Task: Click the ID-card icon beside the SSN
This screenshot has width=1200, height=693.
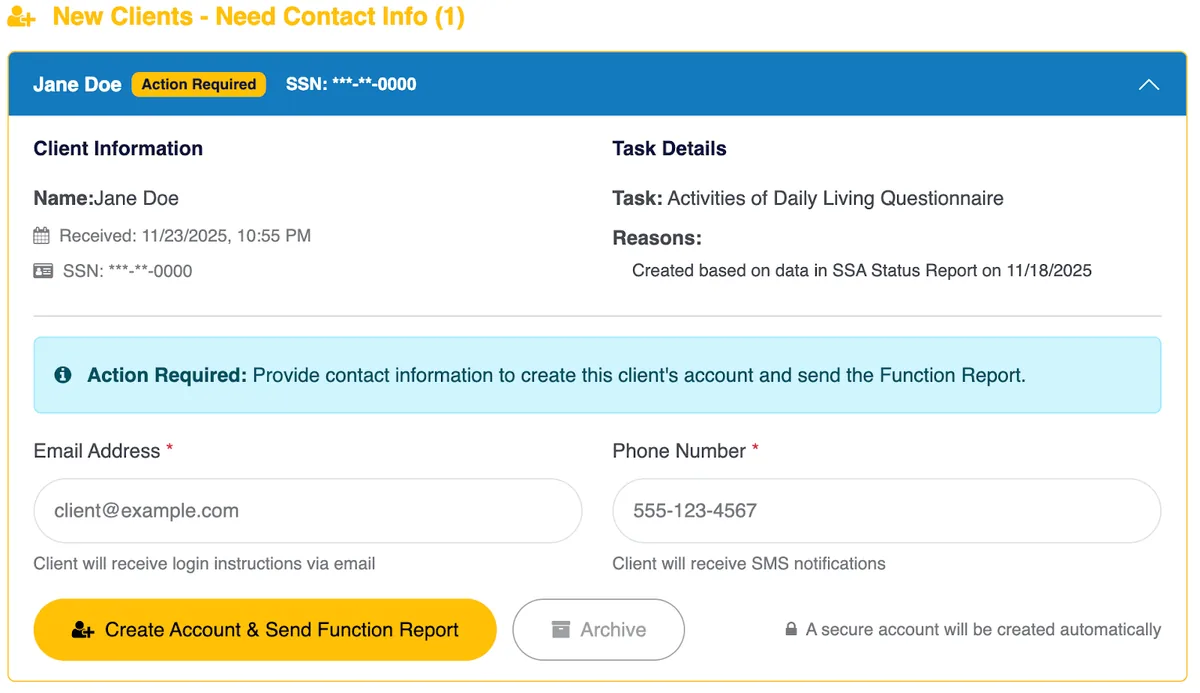Action: pos(44,271)
